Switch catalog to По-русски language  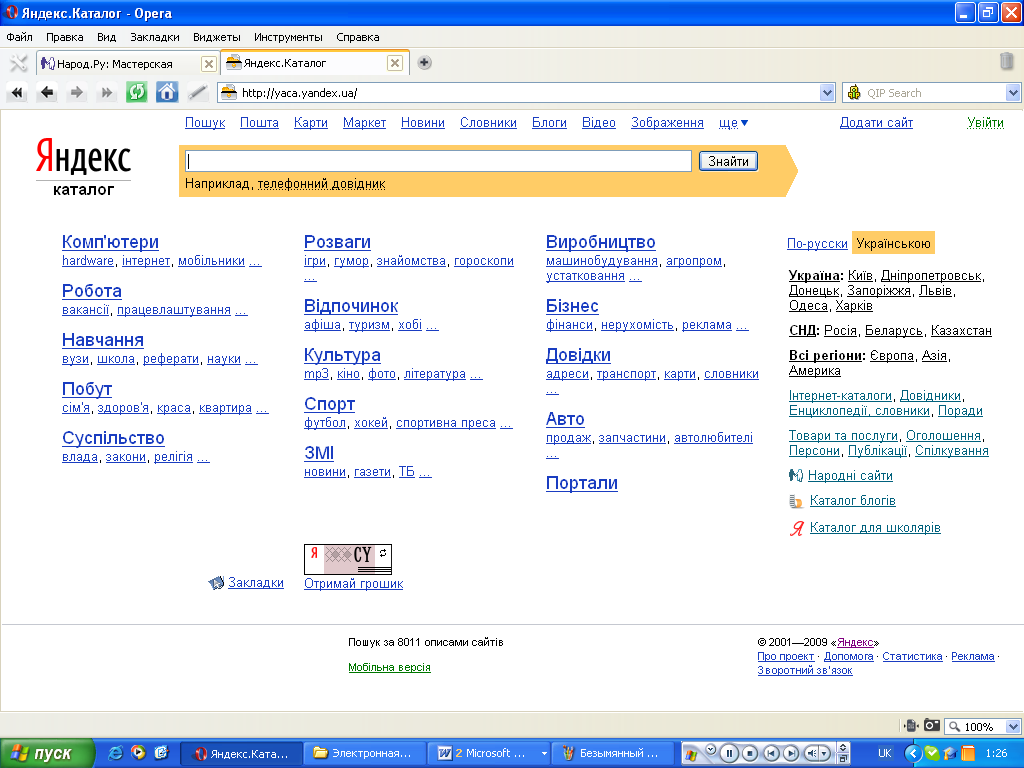[x=817, y=244]
